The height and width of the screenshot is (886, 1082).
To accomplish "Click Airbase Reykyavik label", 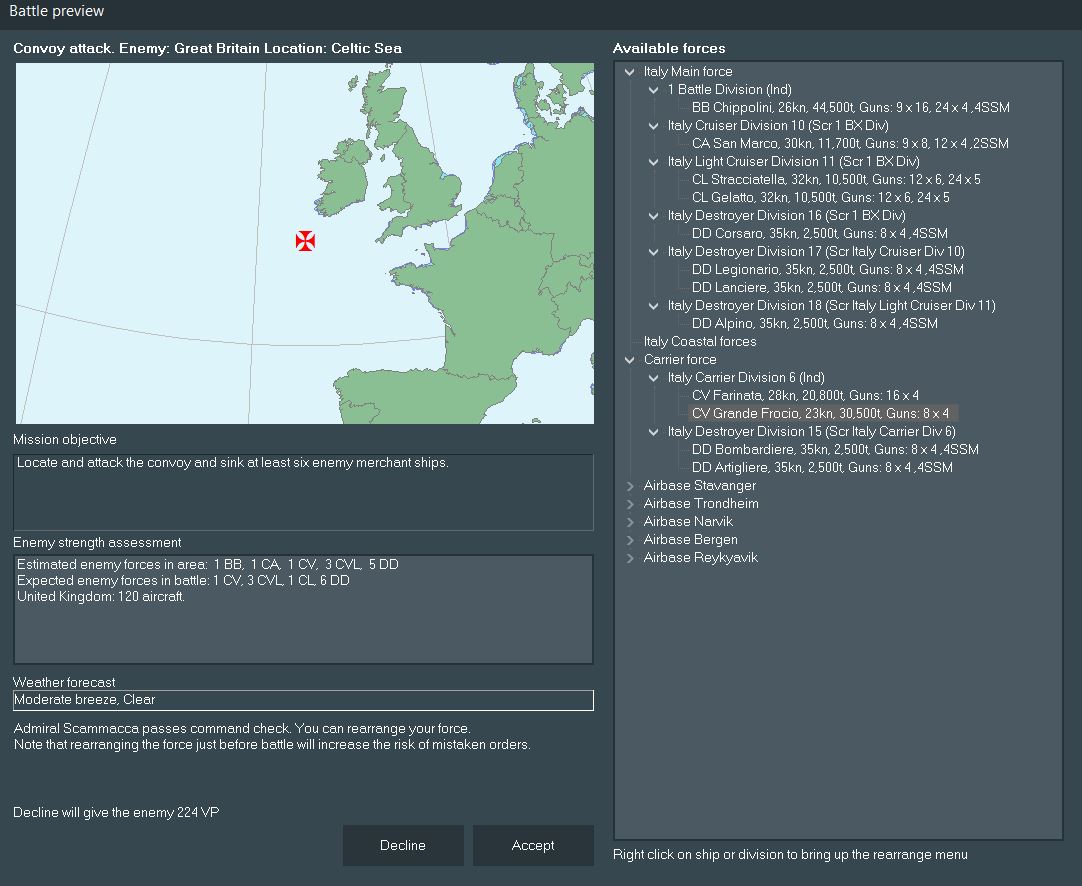I will (700, 558).
